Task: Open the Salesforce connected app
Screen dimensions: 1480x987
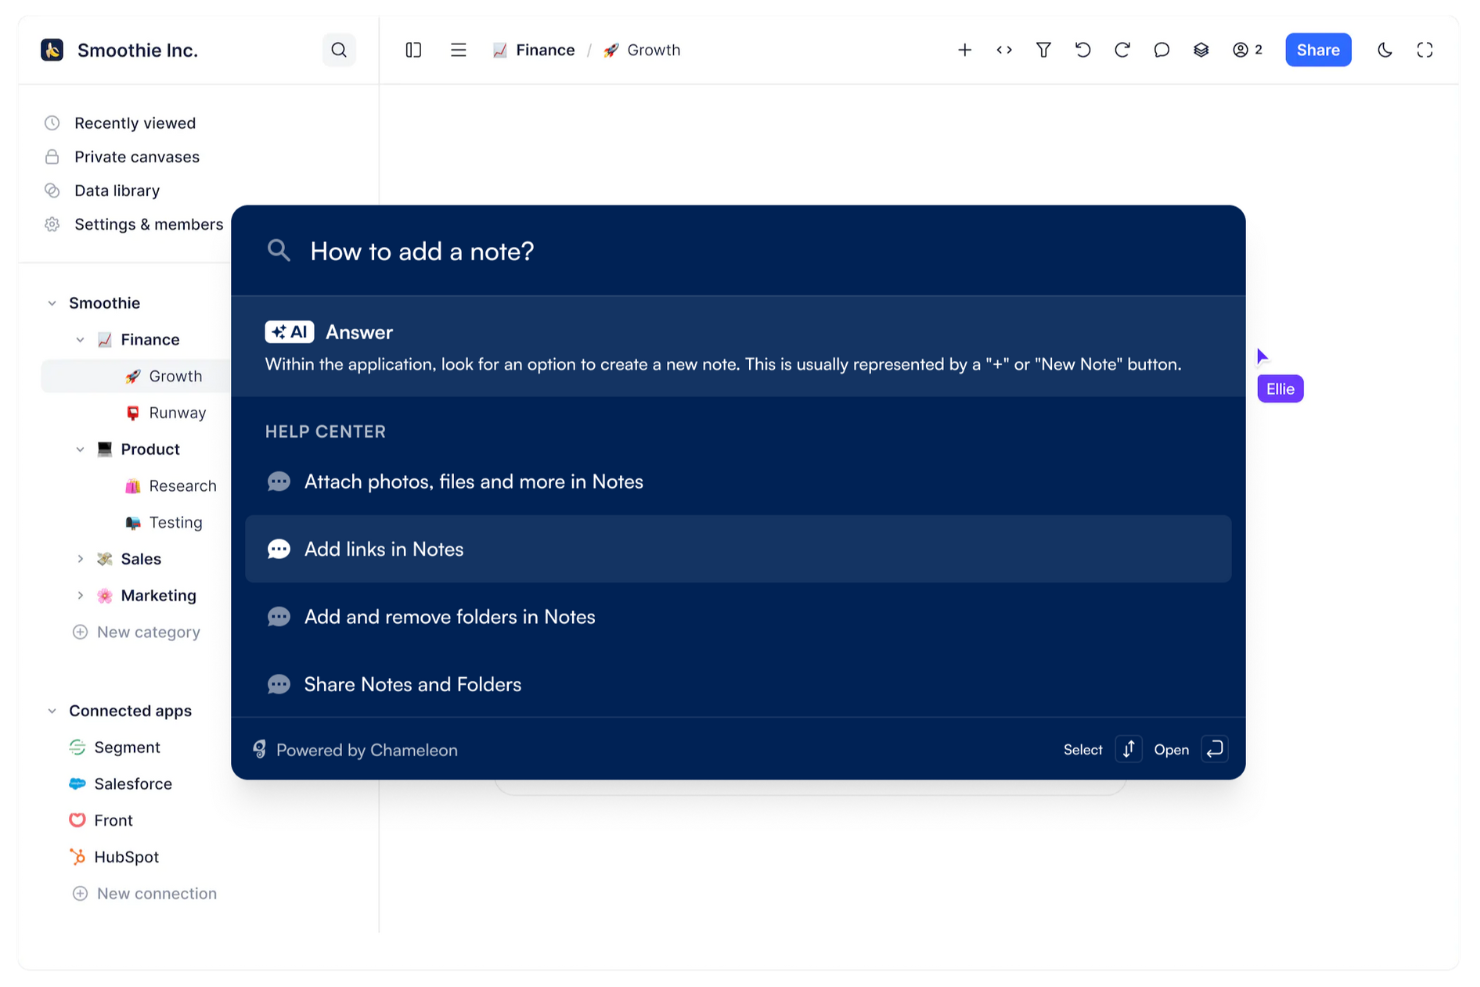Action: pyautogui.click(x=133, y=784)
